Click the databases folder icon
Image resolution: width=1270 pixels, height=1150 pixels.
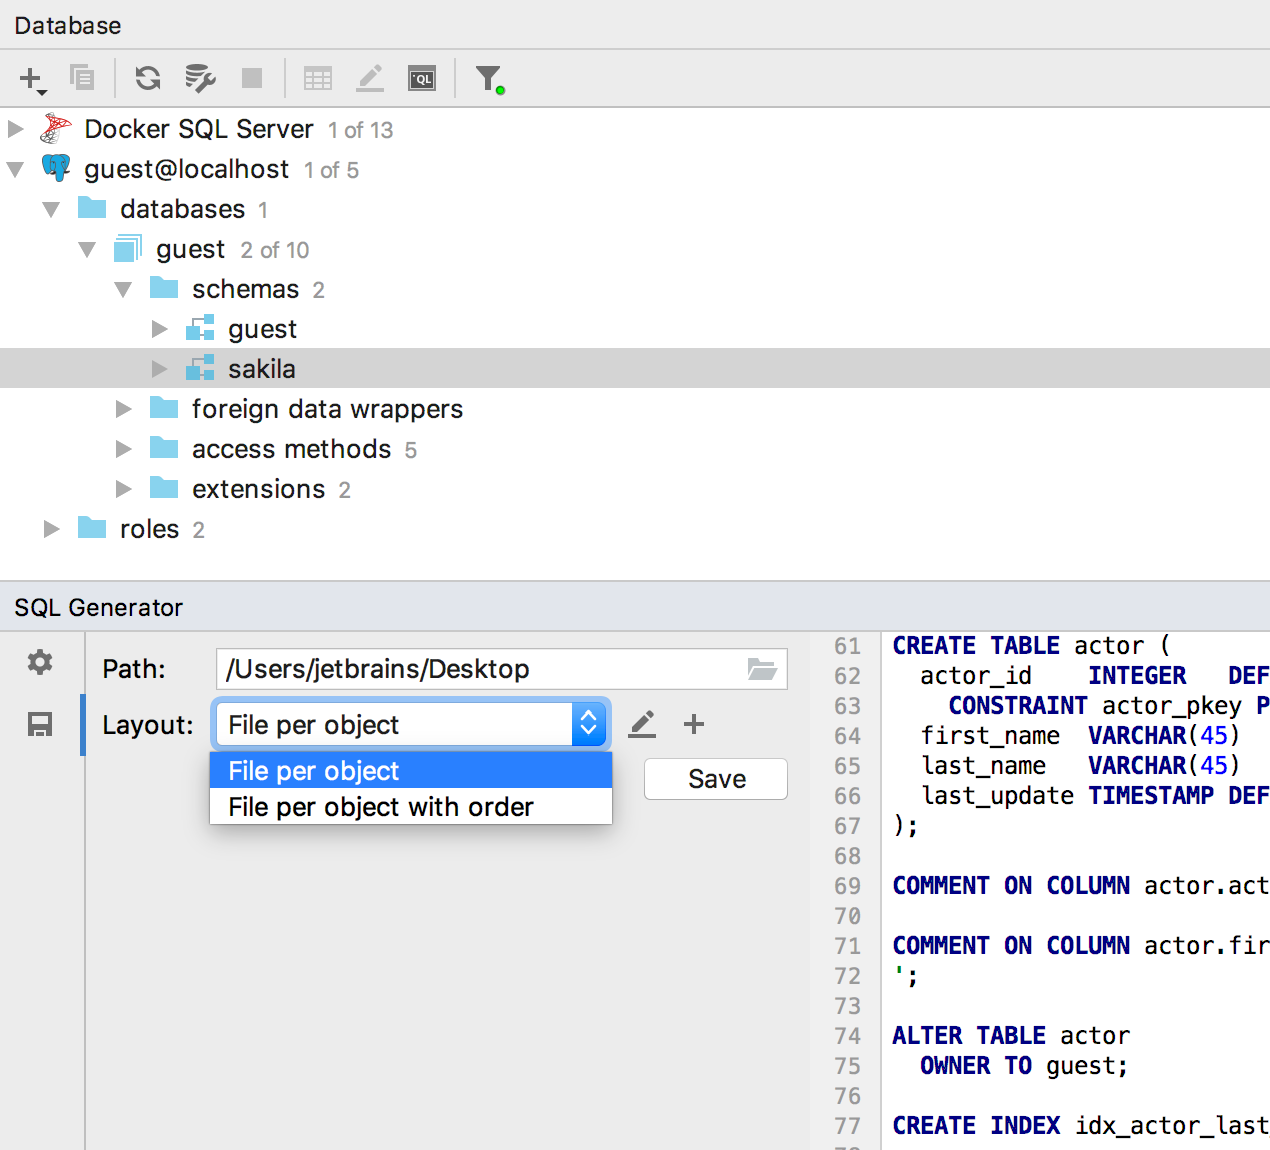(92, 208)
